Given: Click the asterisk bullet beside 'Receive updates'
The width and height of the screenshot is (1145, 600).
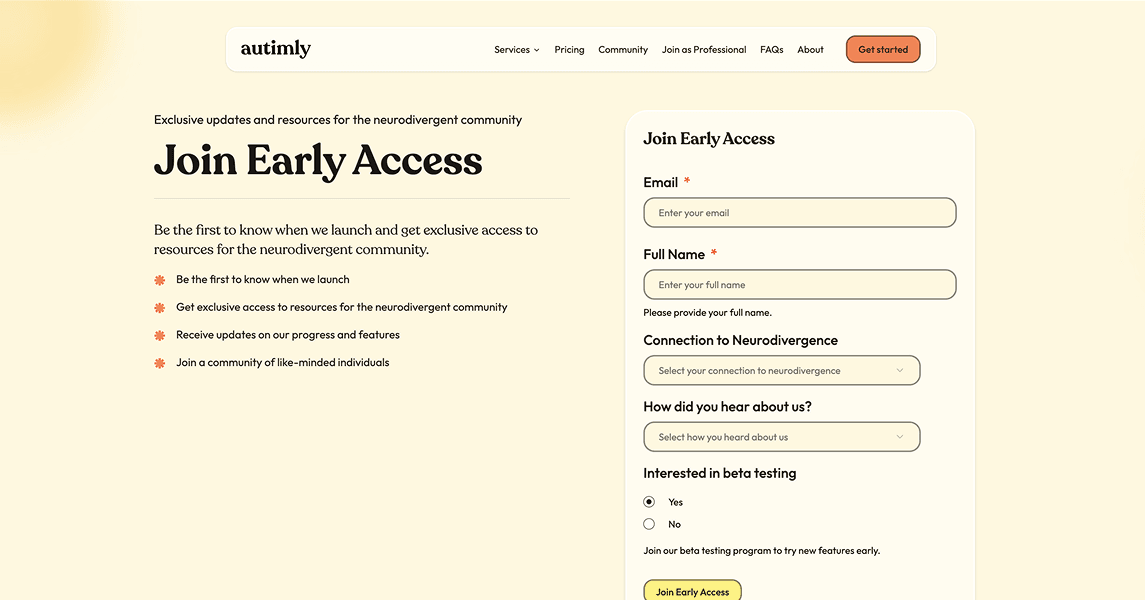Looking at the screenshot, I should (x=160, y=335).
